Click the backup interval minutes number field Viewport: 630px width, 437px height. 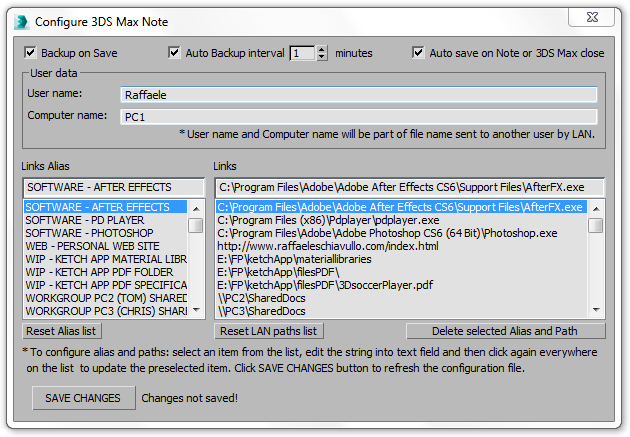click(x=303, y=53)
